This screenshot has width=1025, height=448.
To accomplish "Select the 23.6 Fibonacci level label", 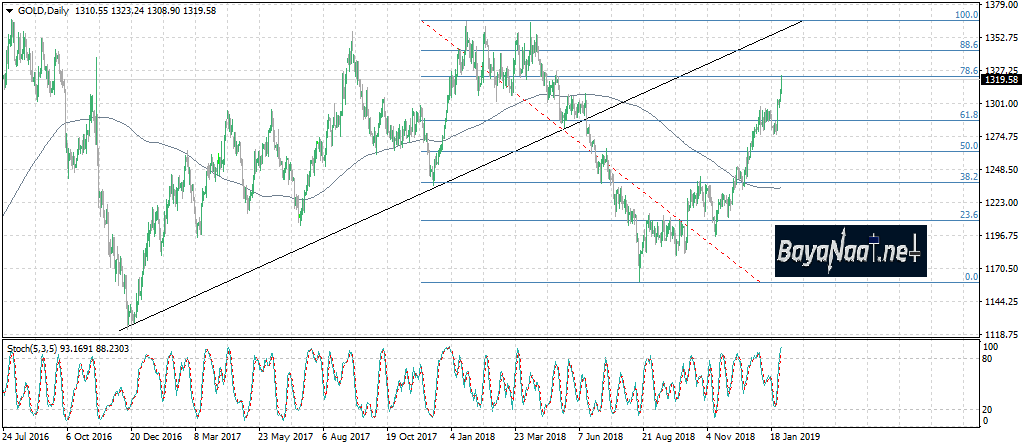I will click(967, 215).
